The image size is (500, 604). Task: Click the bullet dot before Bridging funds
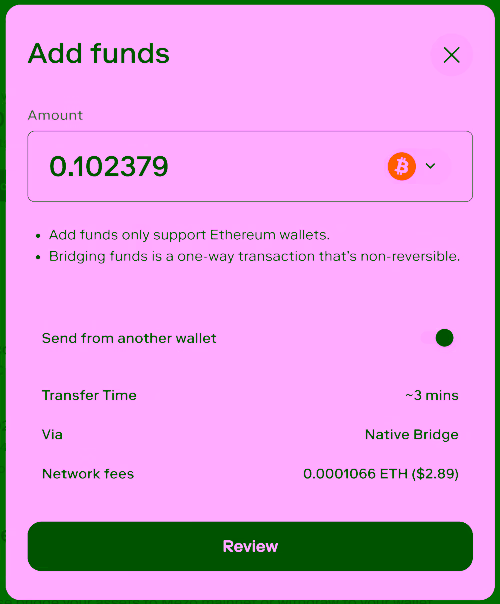click(x=38, y=257)
